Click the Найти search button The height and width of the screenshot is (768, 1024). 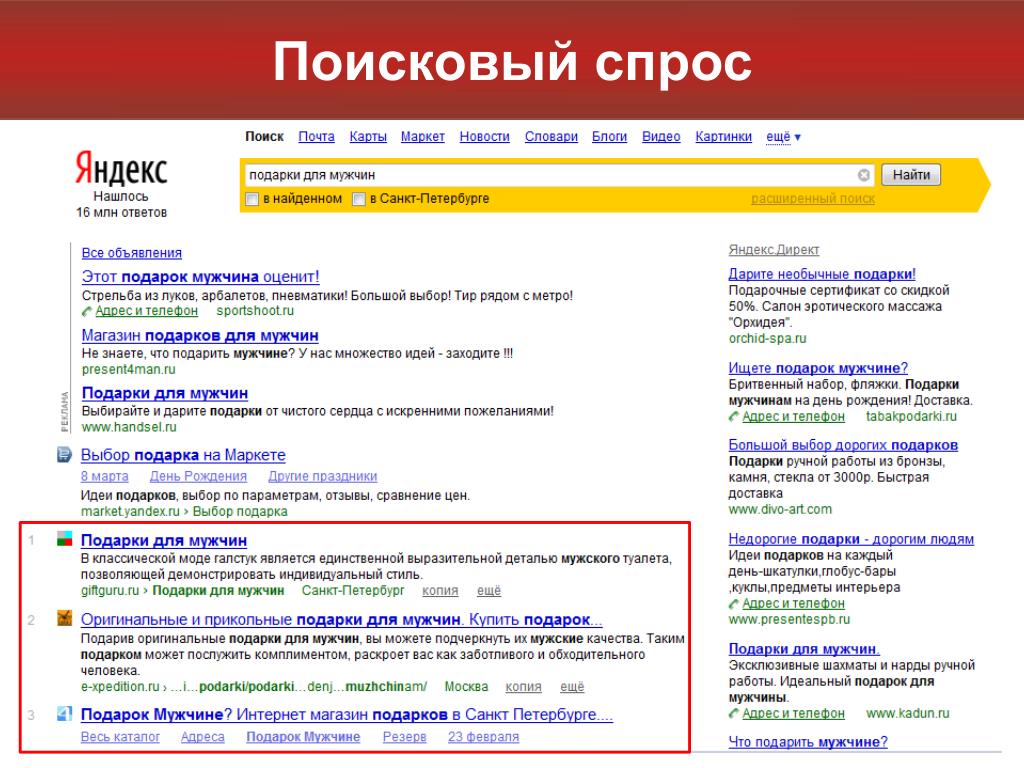911,174
